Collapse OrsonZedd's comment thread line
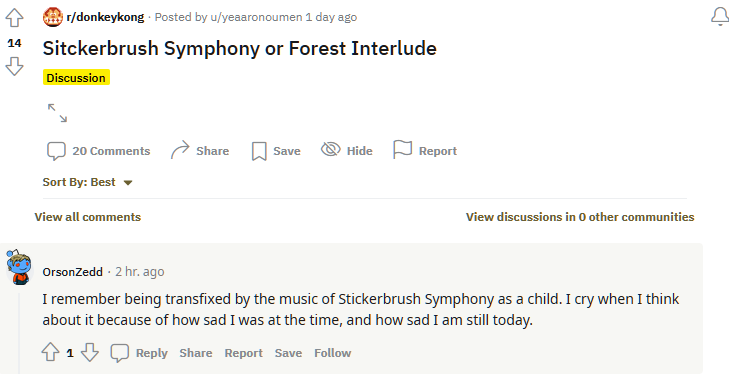This screenshot has height=377, width=729. (x=19, y=332)
